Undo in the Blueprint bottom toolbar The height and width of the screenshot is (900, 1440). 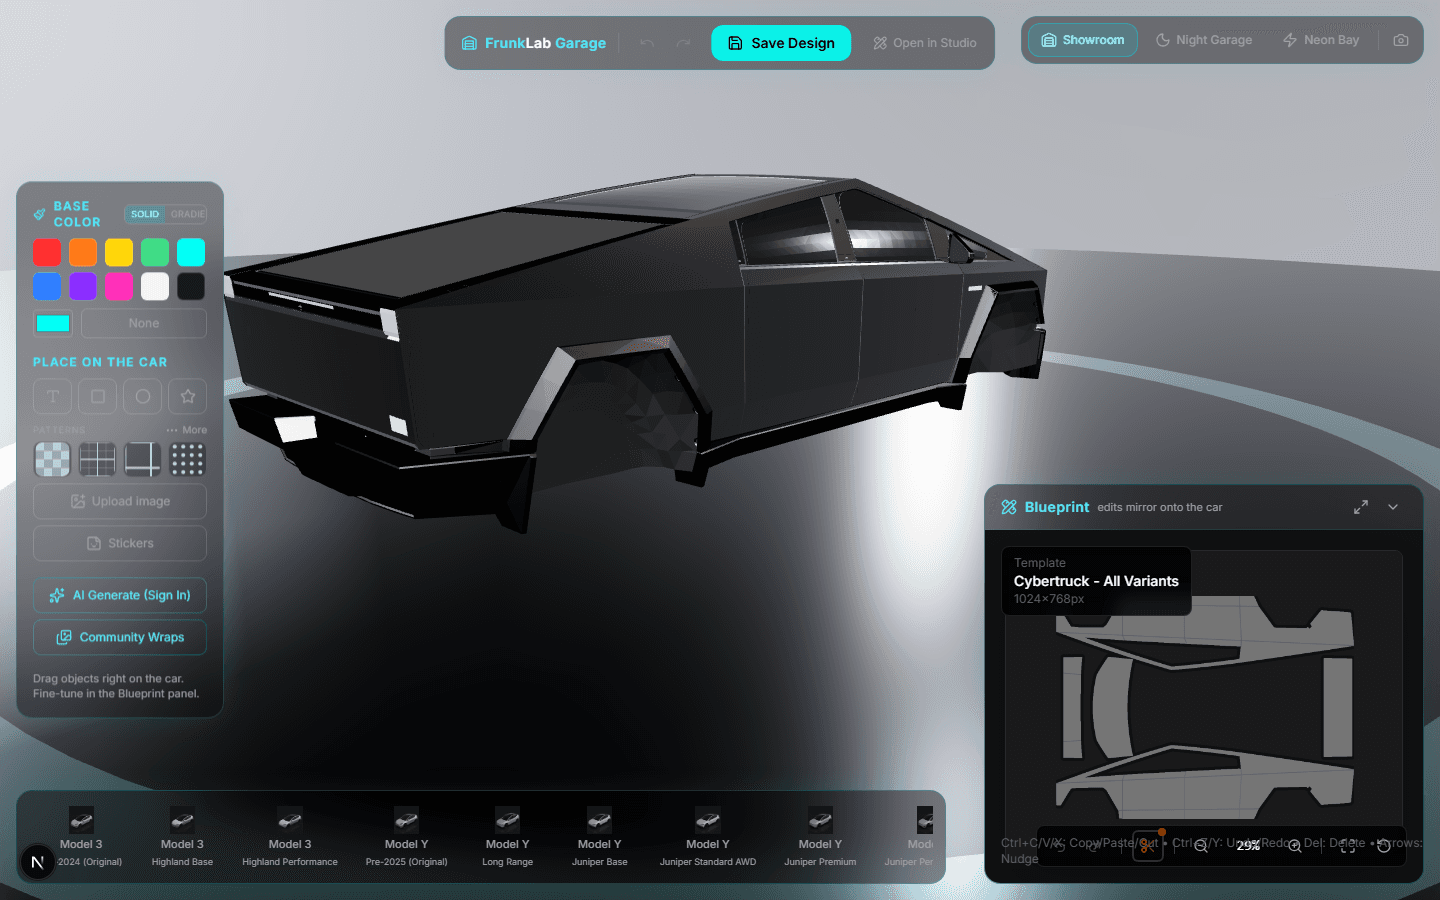[x=1061, y=846]
